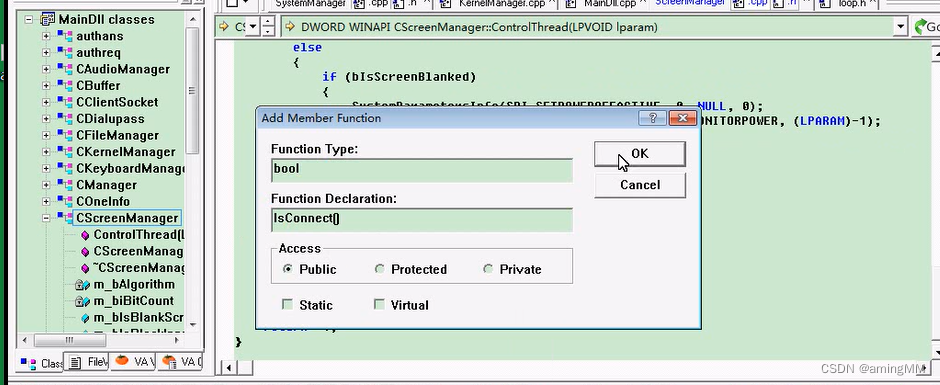Click class tree vertical scrollbar thumb
The height and width of the screenshot is (385, 940).
192,90
